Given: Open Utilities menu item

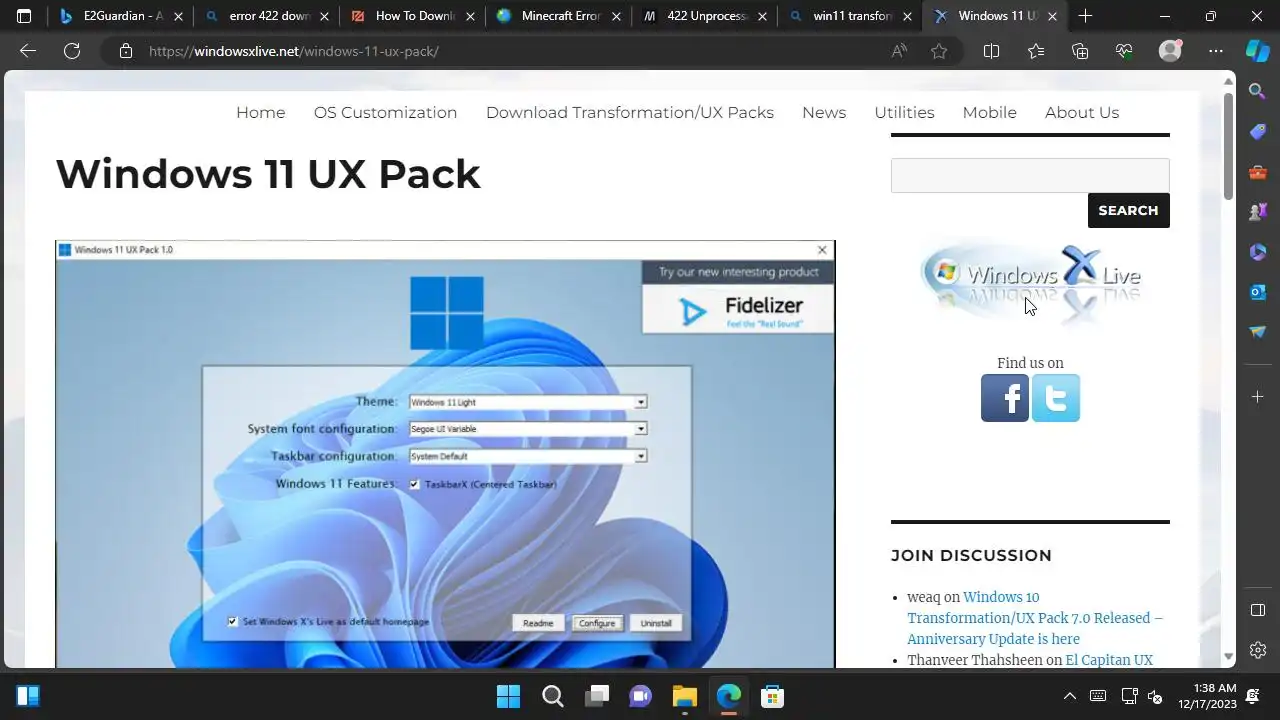Looking at the screenshot, I should pos(904,112).
